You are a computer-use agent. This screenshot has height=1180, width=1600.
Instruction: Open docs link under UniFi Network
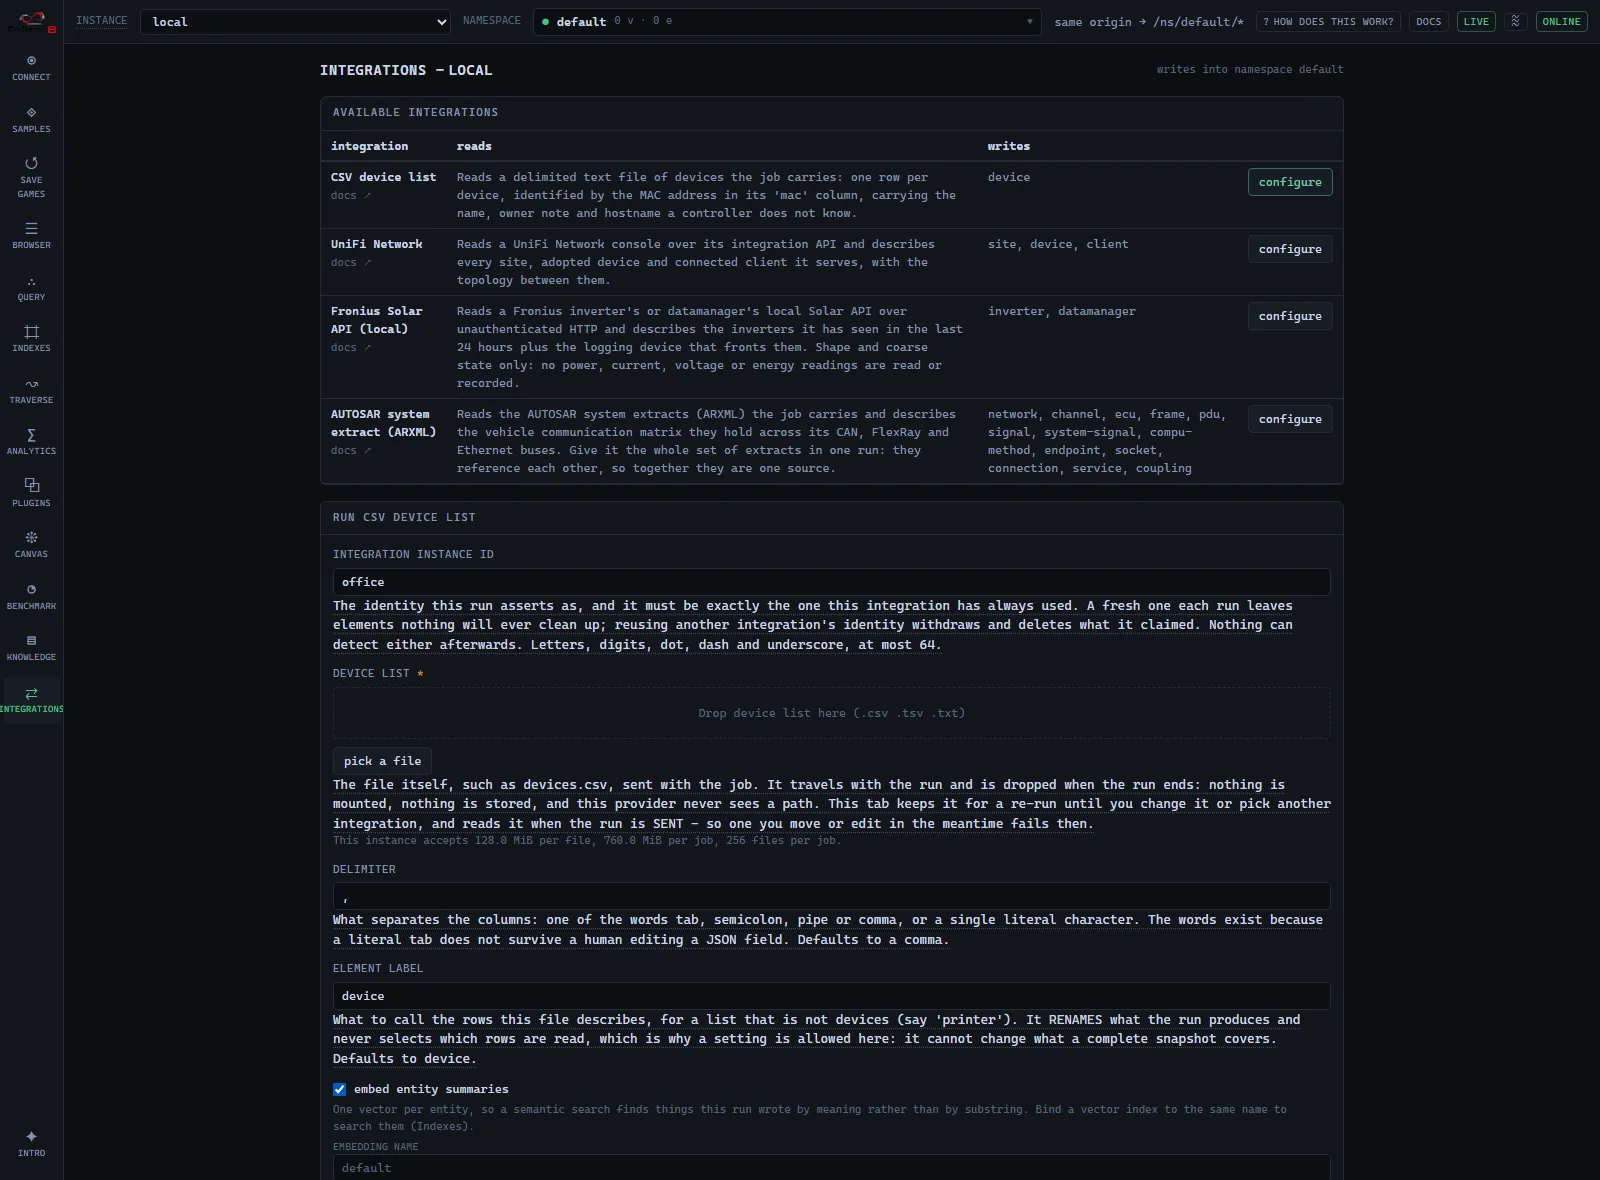pyautogui.click(x=351, y=263)
